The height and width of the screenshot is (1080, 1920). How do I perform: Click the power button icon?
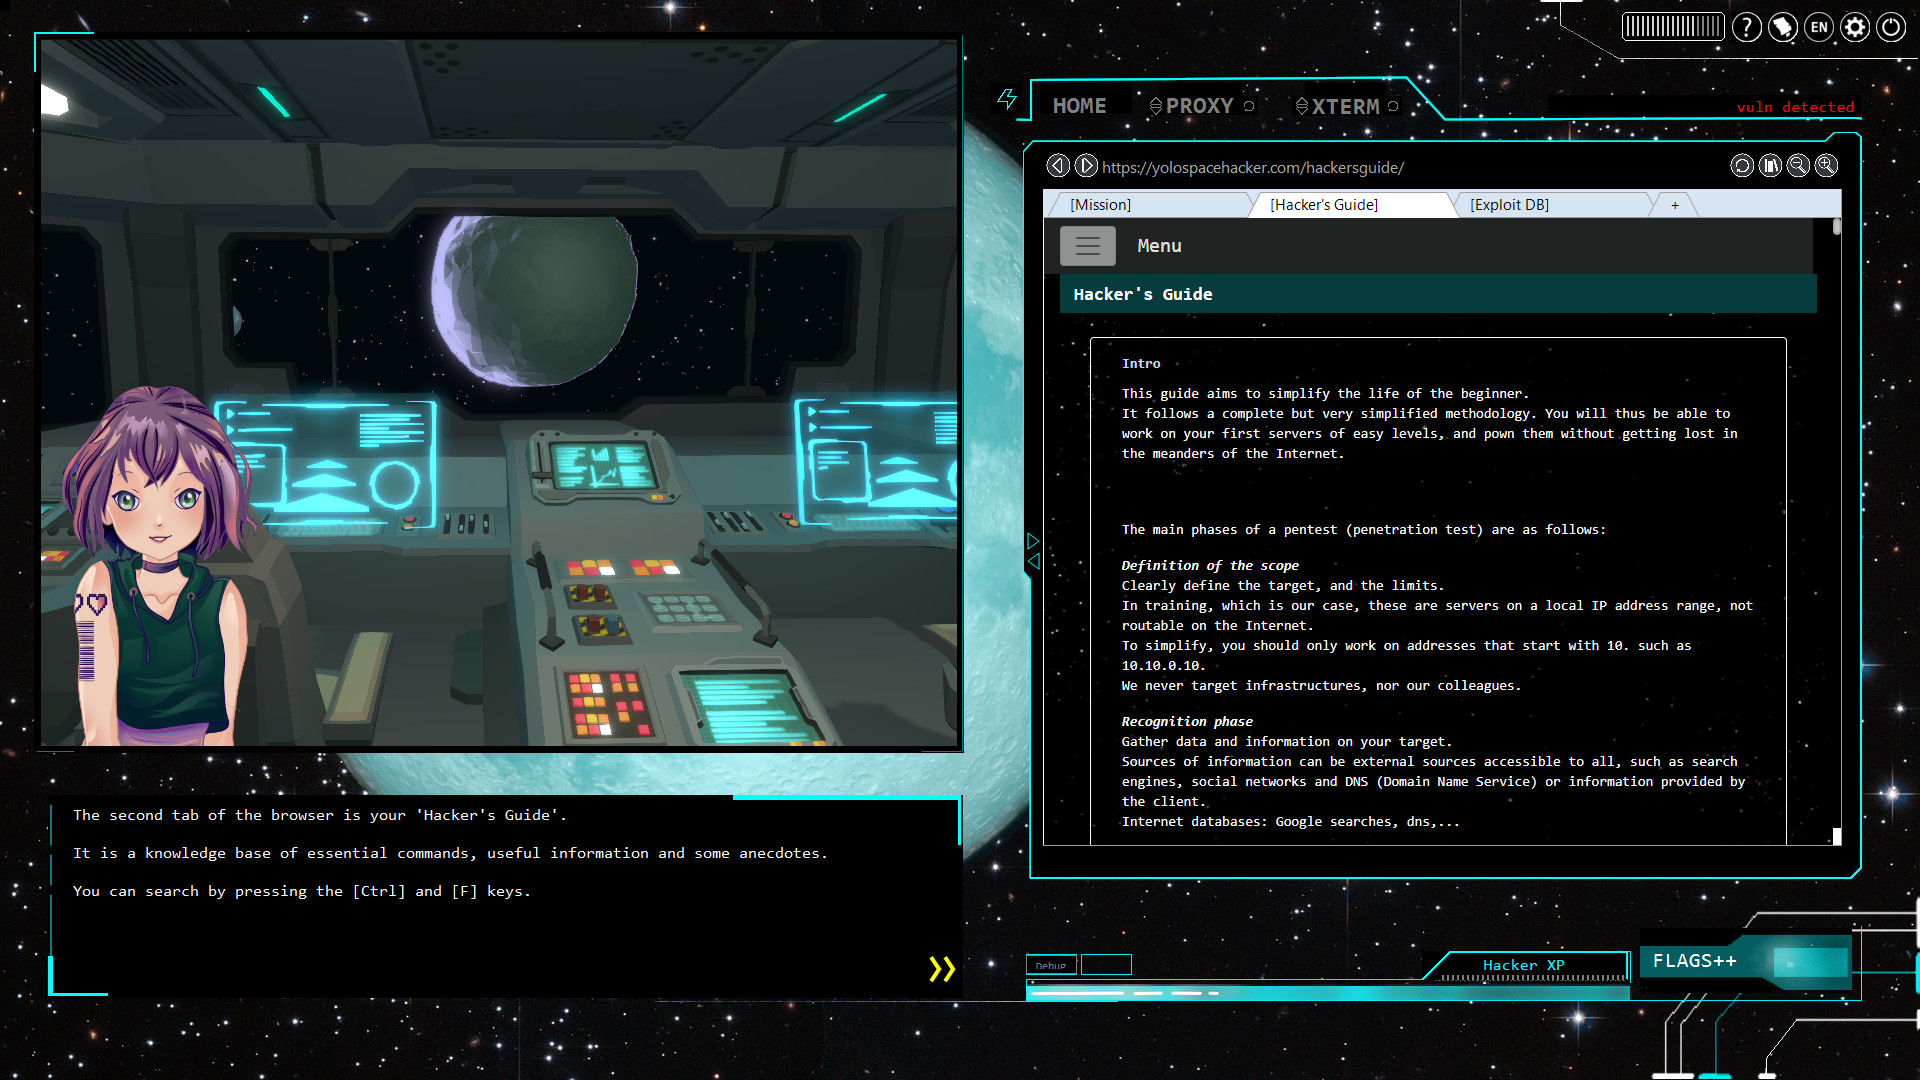pos(1891,27)
